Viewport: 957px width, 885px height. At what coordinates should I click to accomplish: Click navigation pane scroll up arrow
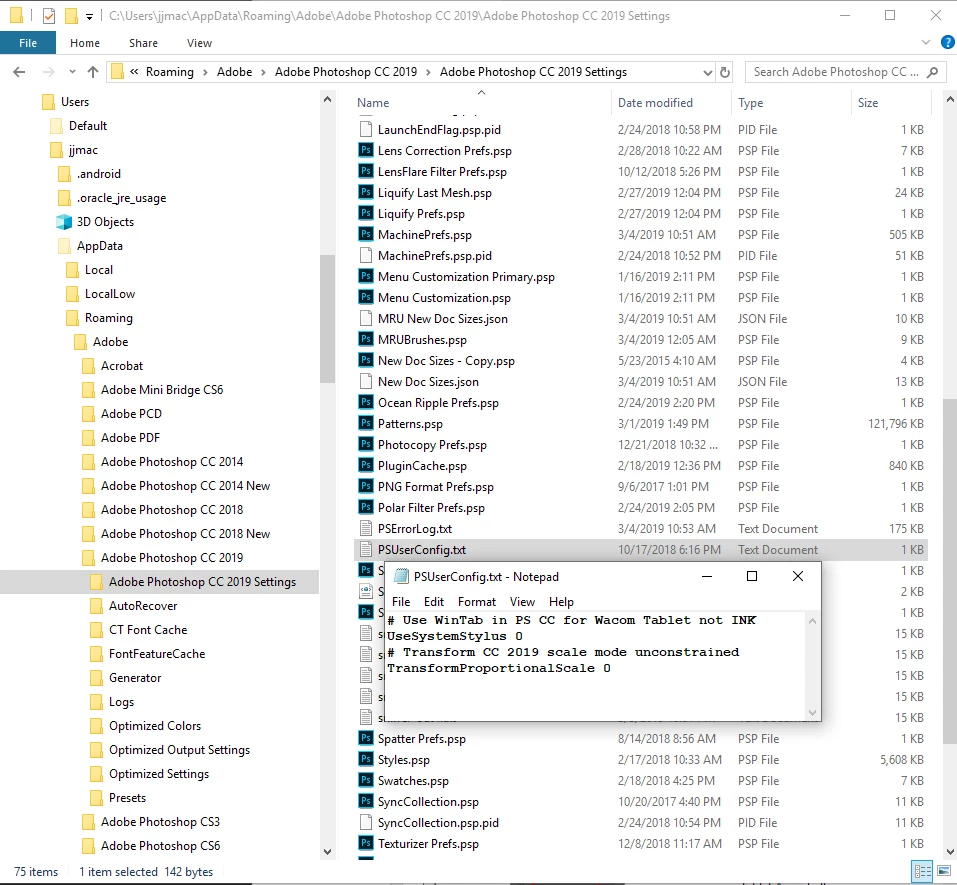tap(328, 99)
